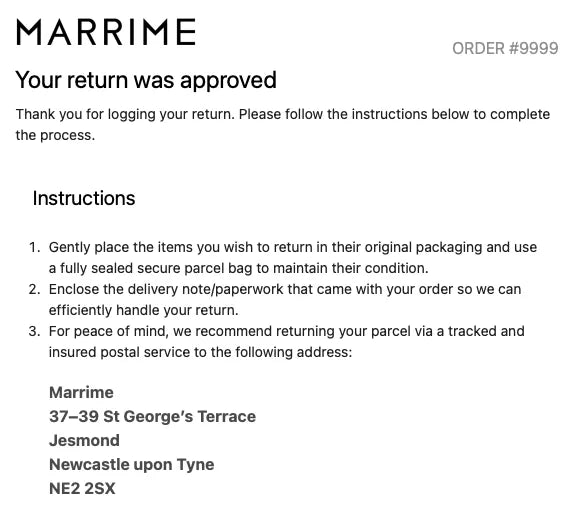Click the Jesmond address line
This screenshot has height=520, width=578.
[84, 440]
